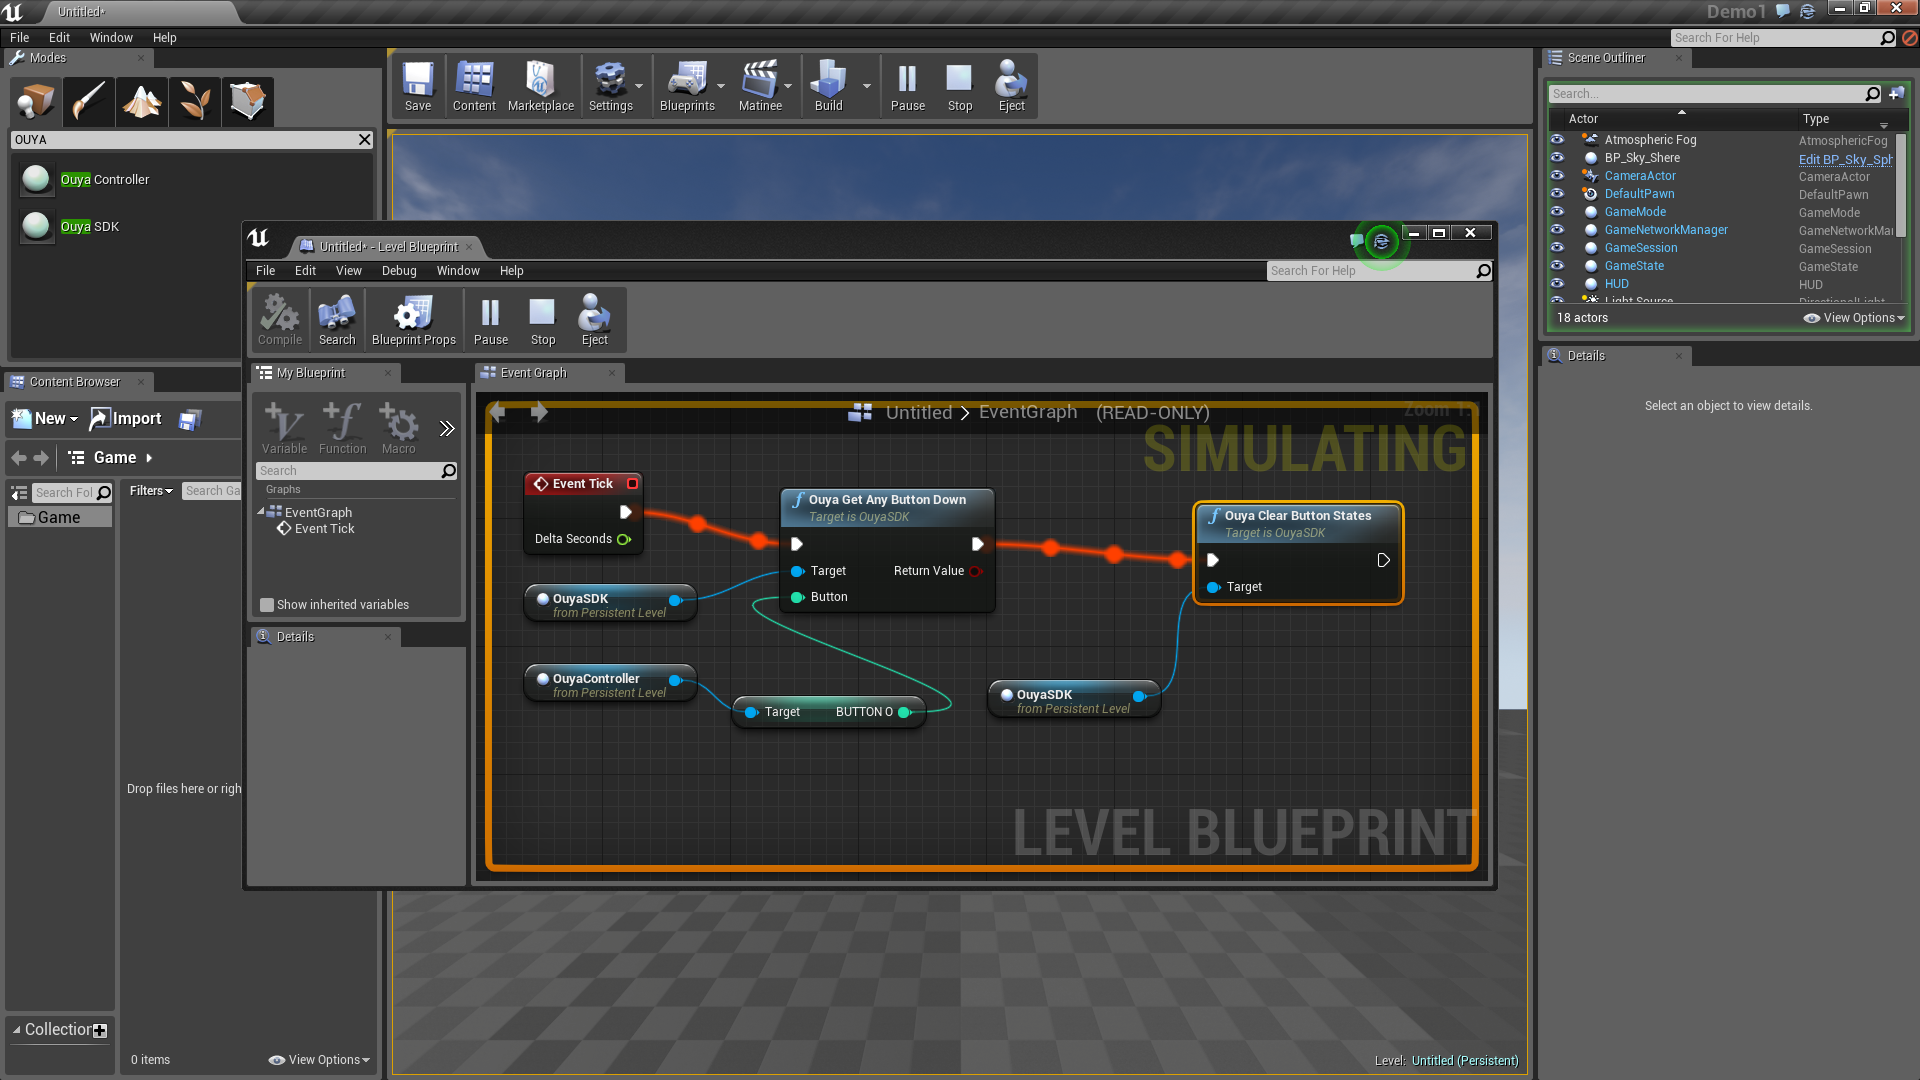Click the Edit BP_Sky_Sphere link

click(1845, 159)
